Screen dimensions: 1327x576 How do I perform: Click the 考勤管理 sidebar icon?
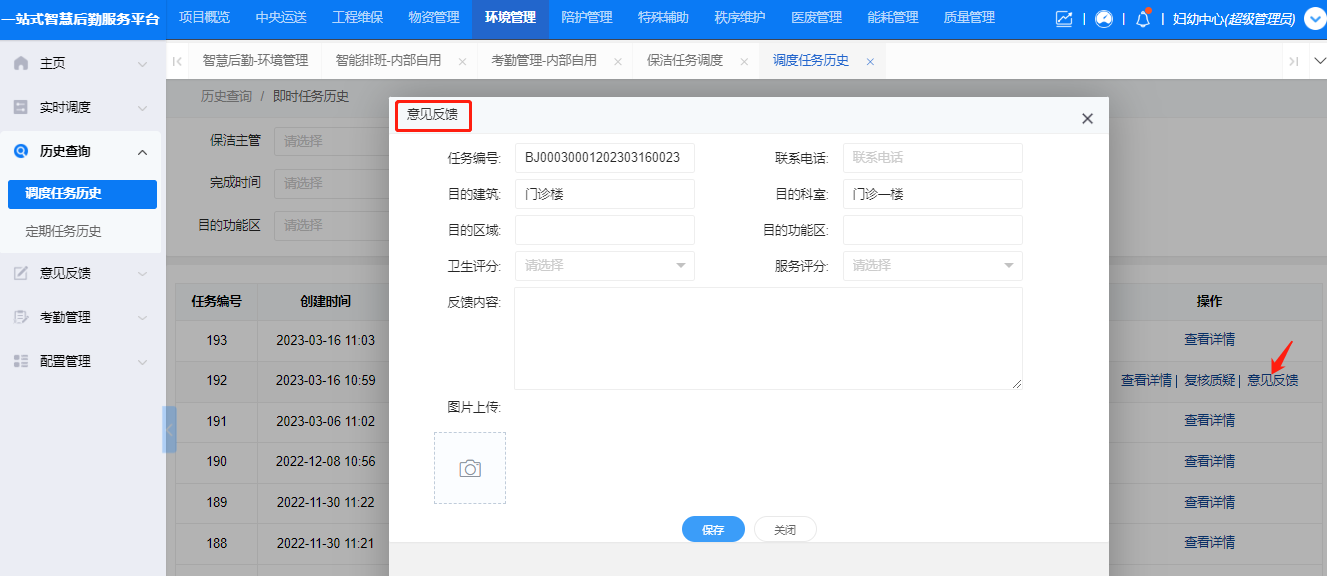(21, 317)
